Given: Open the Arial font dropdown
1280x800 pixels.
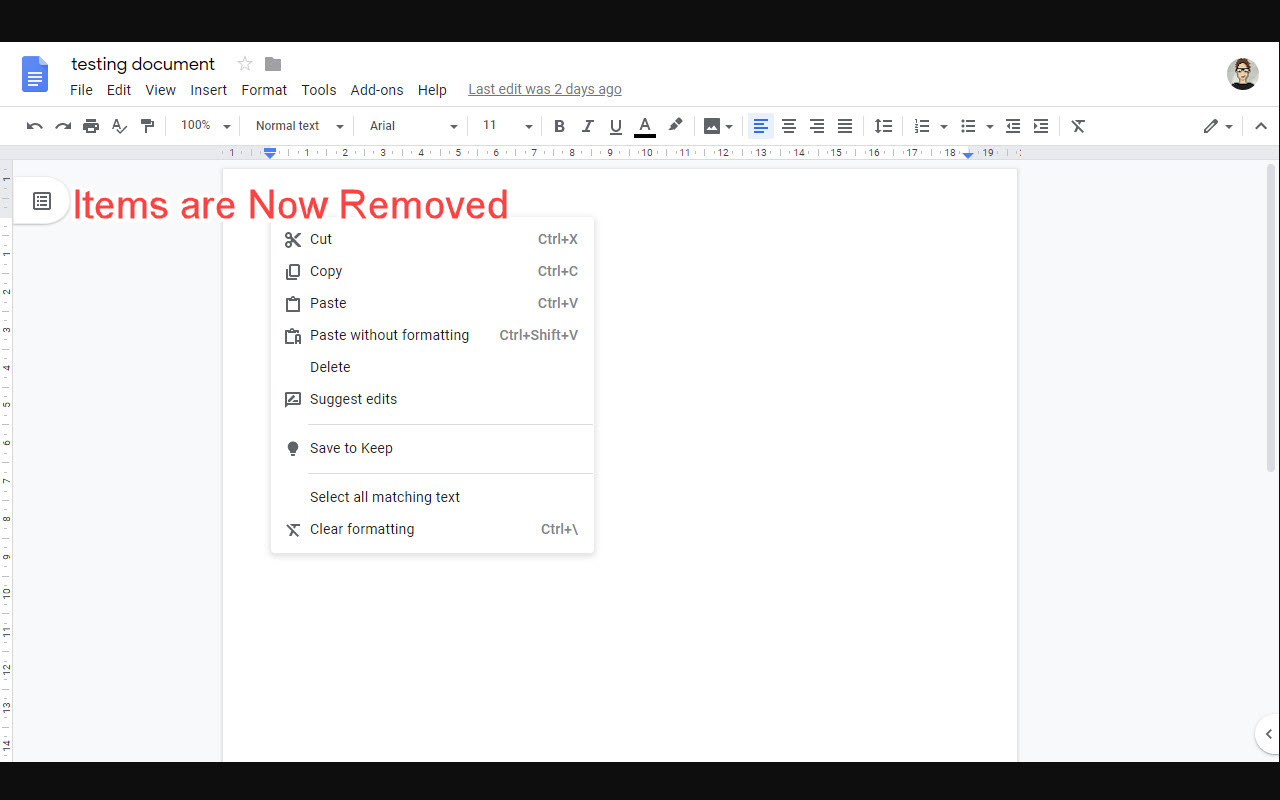Looking at the screenshot, I should click(413, 126).
